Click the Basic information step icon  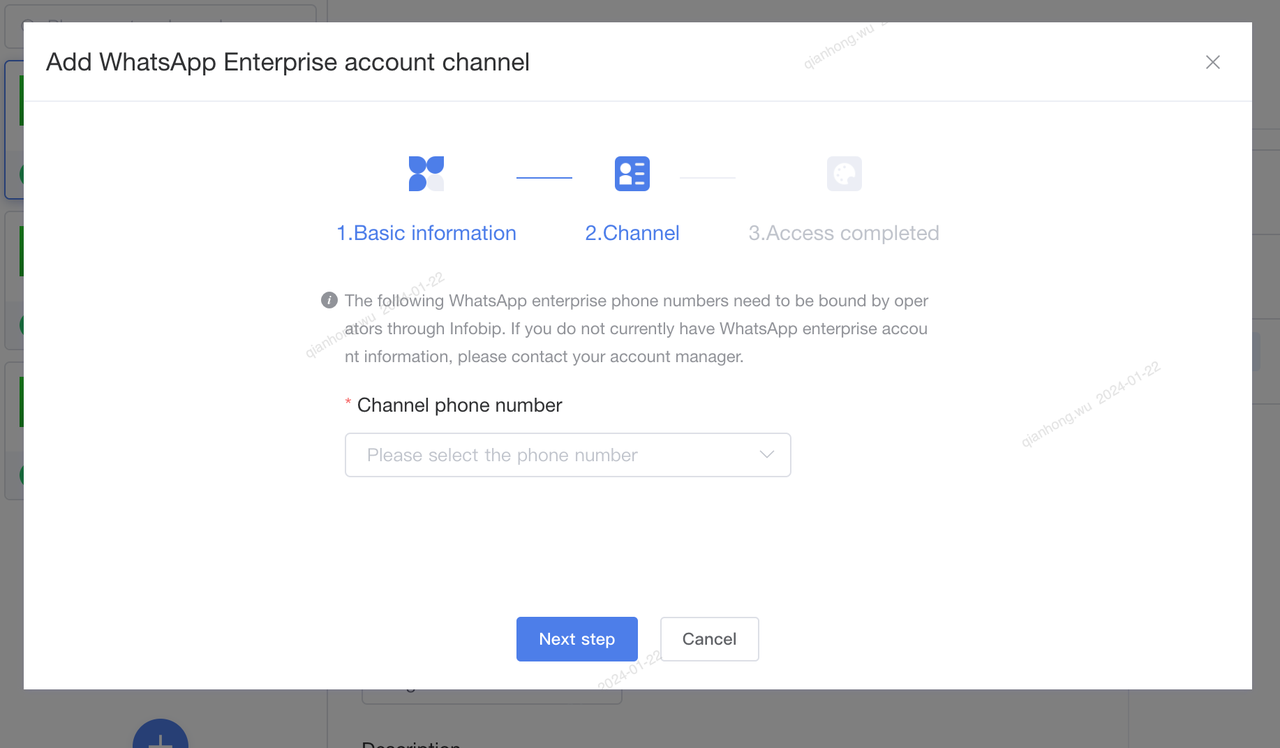(x=426, y=174)
